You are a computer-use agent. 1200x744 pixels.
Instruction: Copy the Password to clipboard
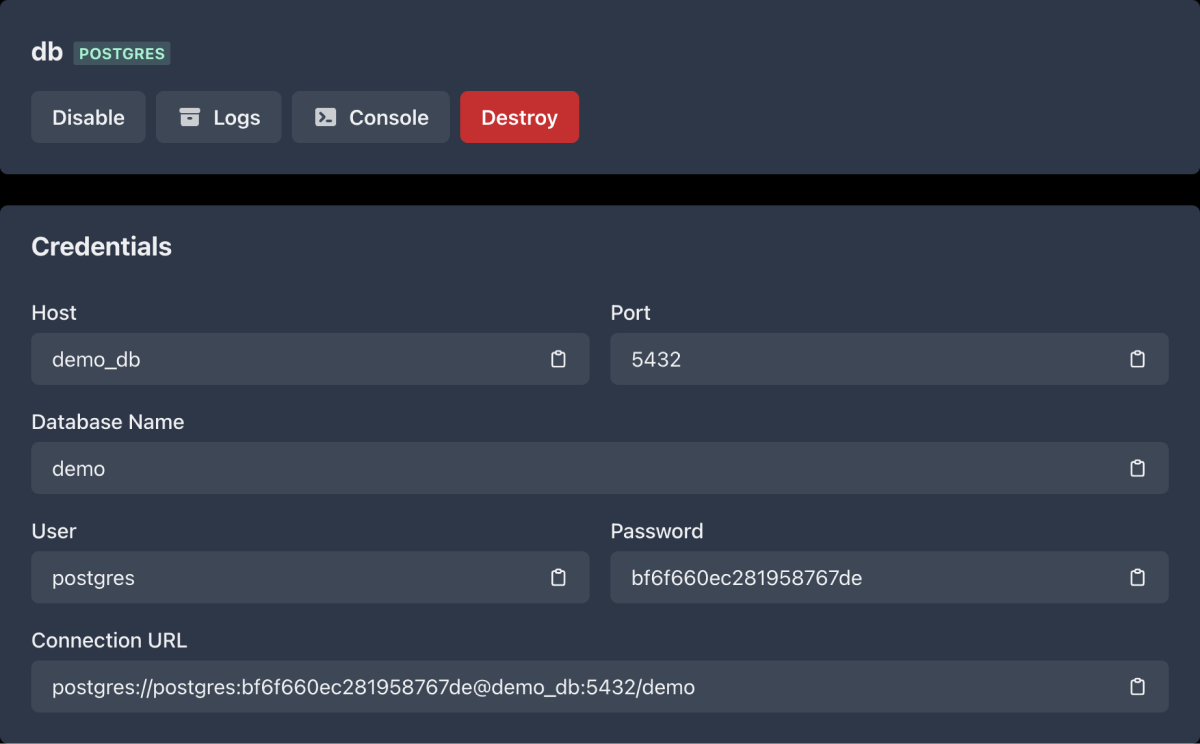(x=1137, y=577)
